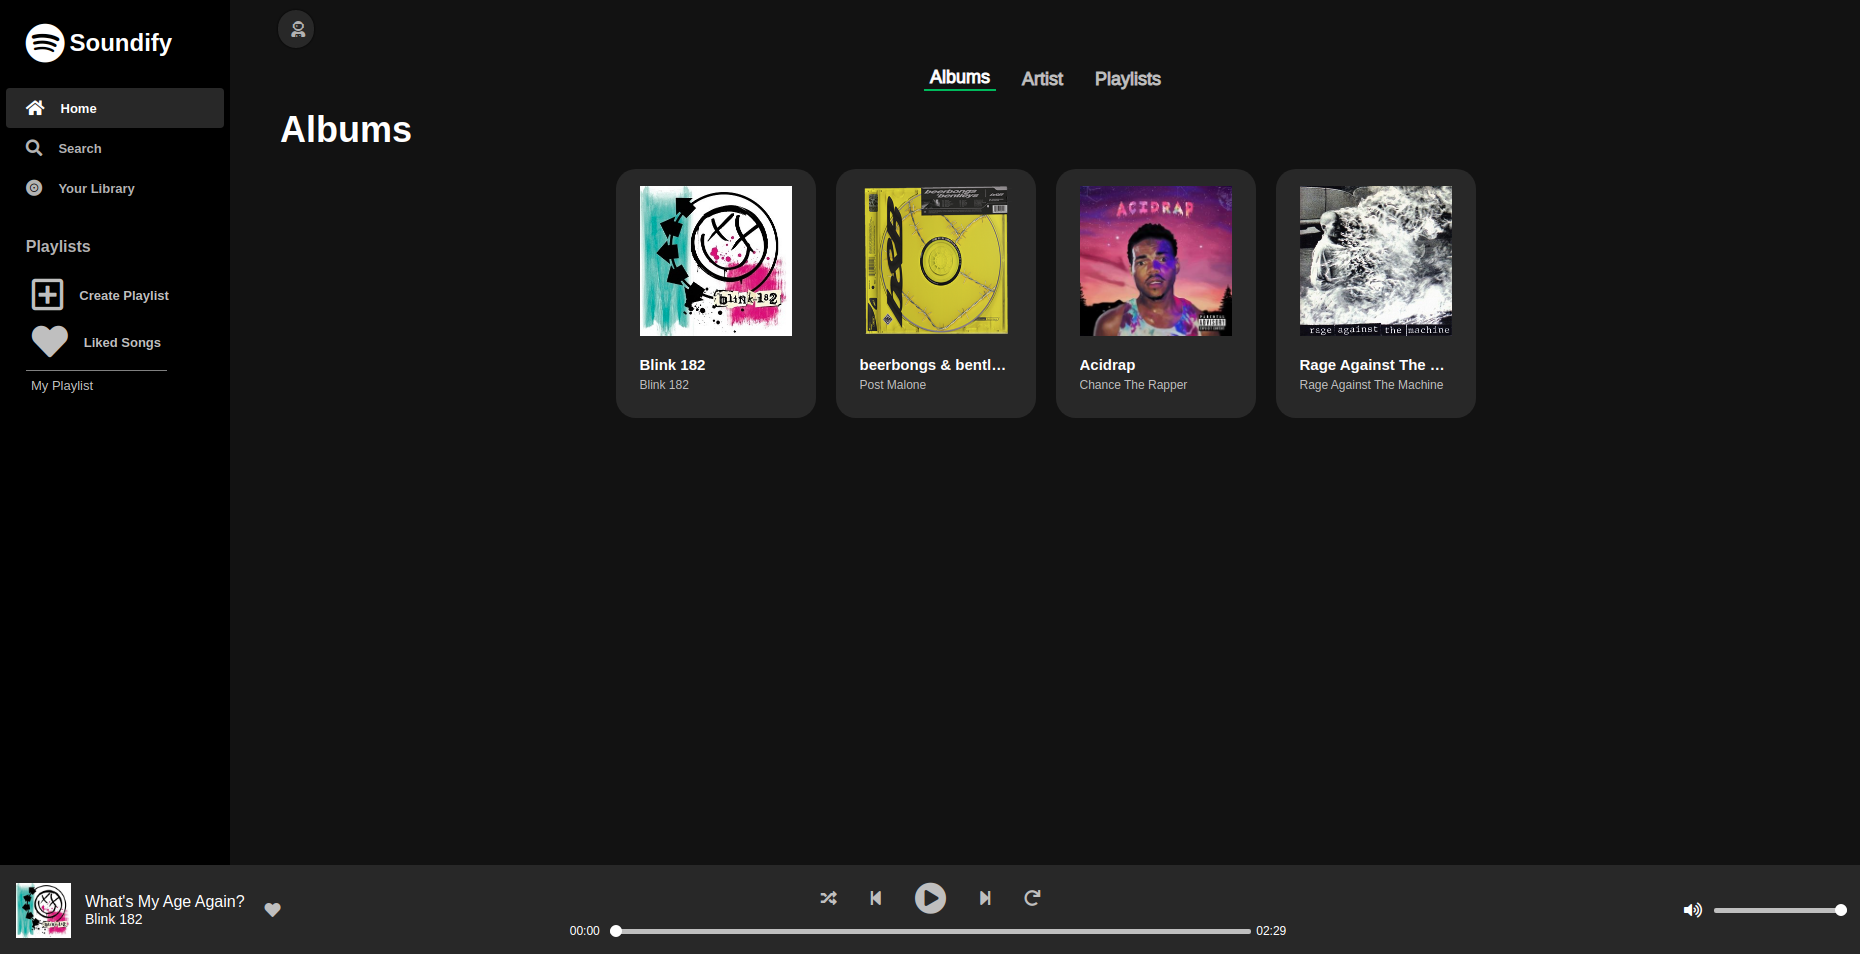Viewport: 1860px width, 954px height.
Task: Like the current song with heart icon
Action: click(x=272, y=910)
